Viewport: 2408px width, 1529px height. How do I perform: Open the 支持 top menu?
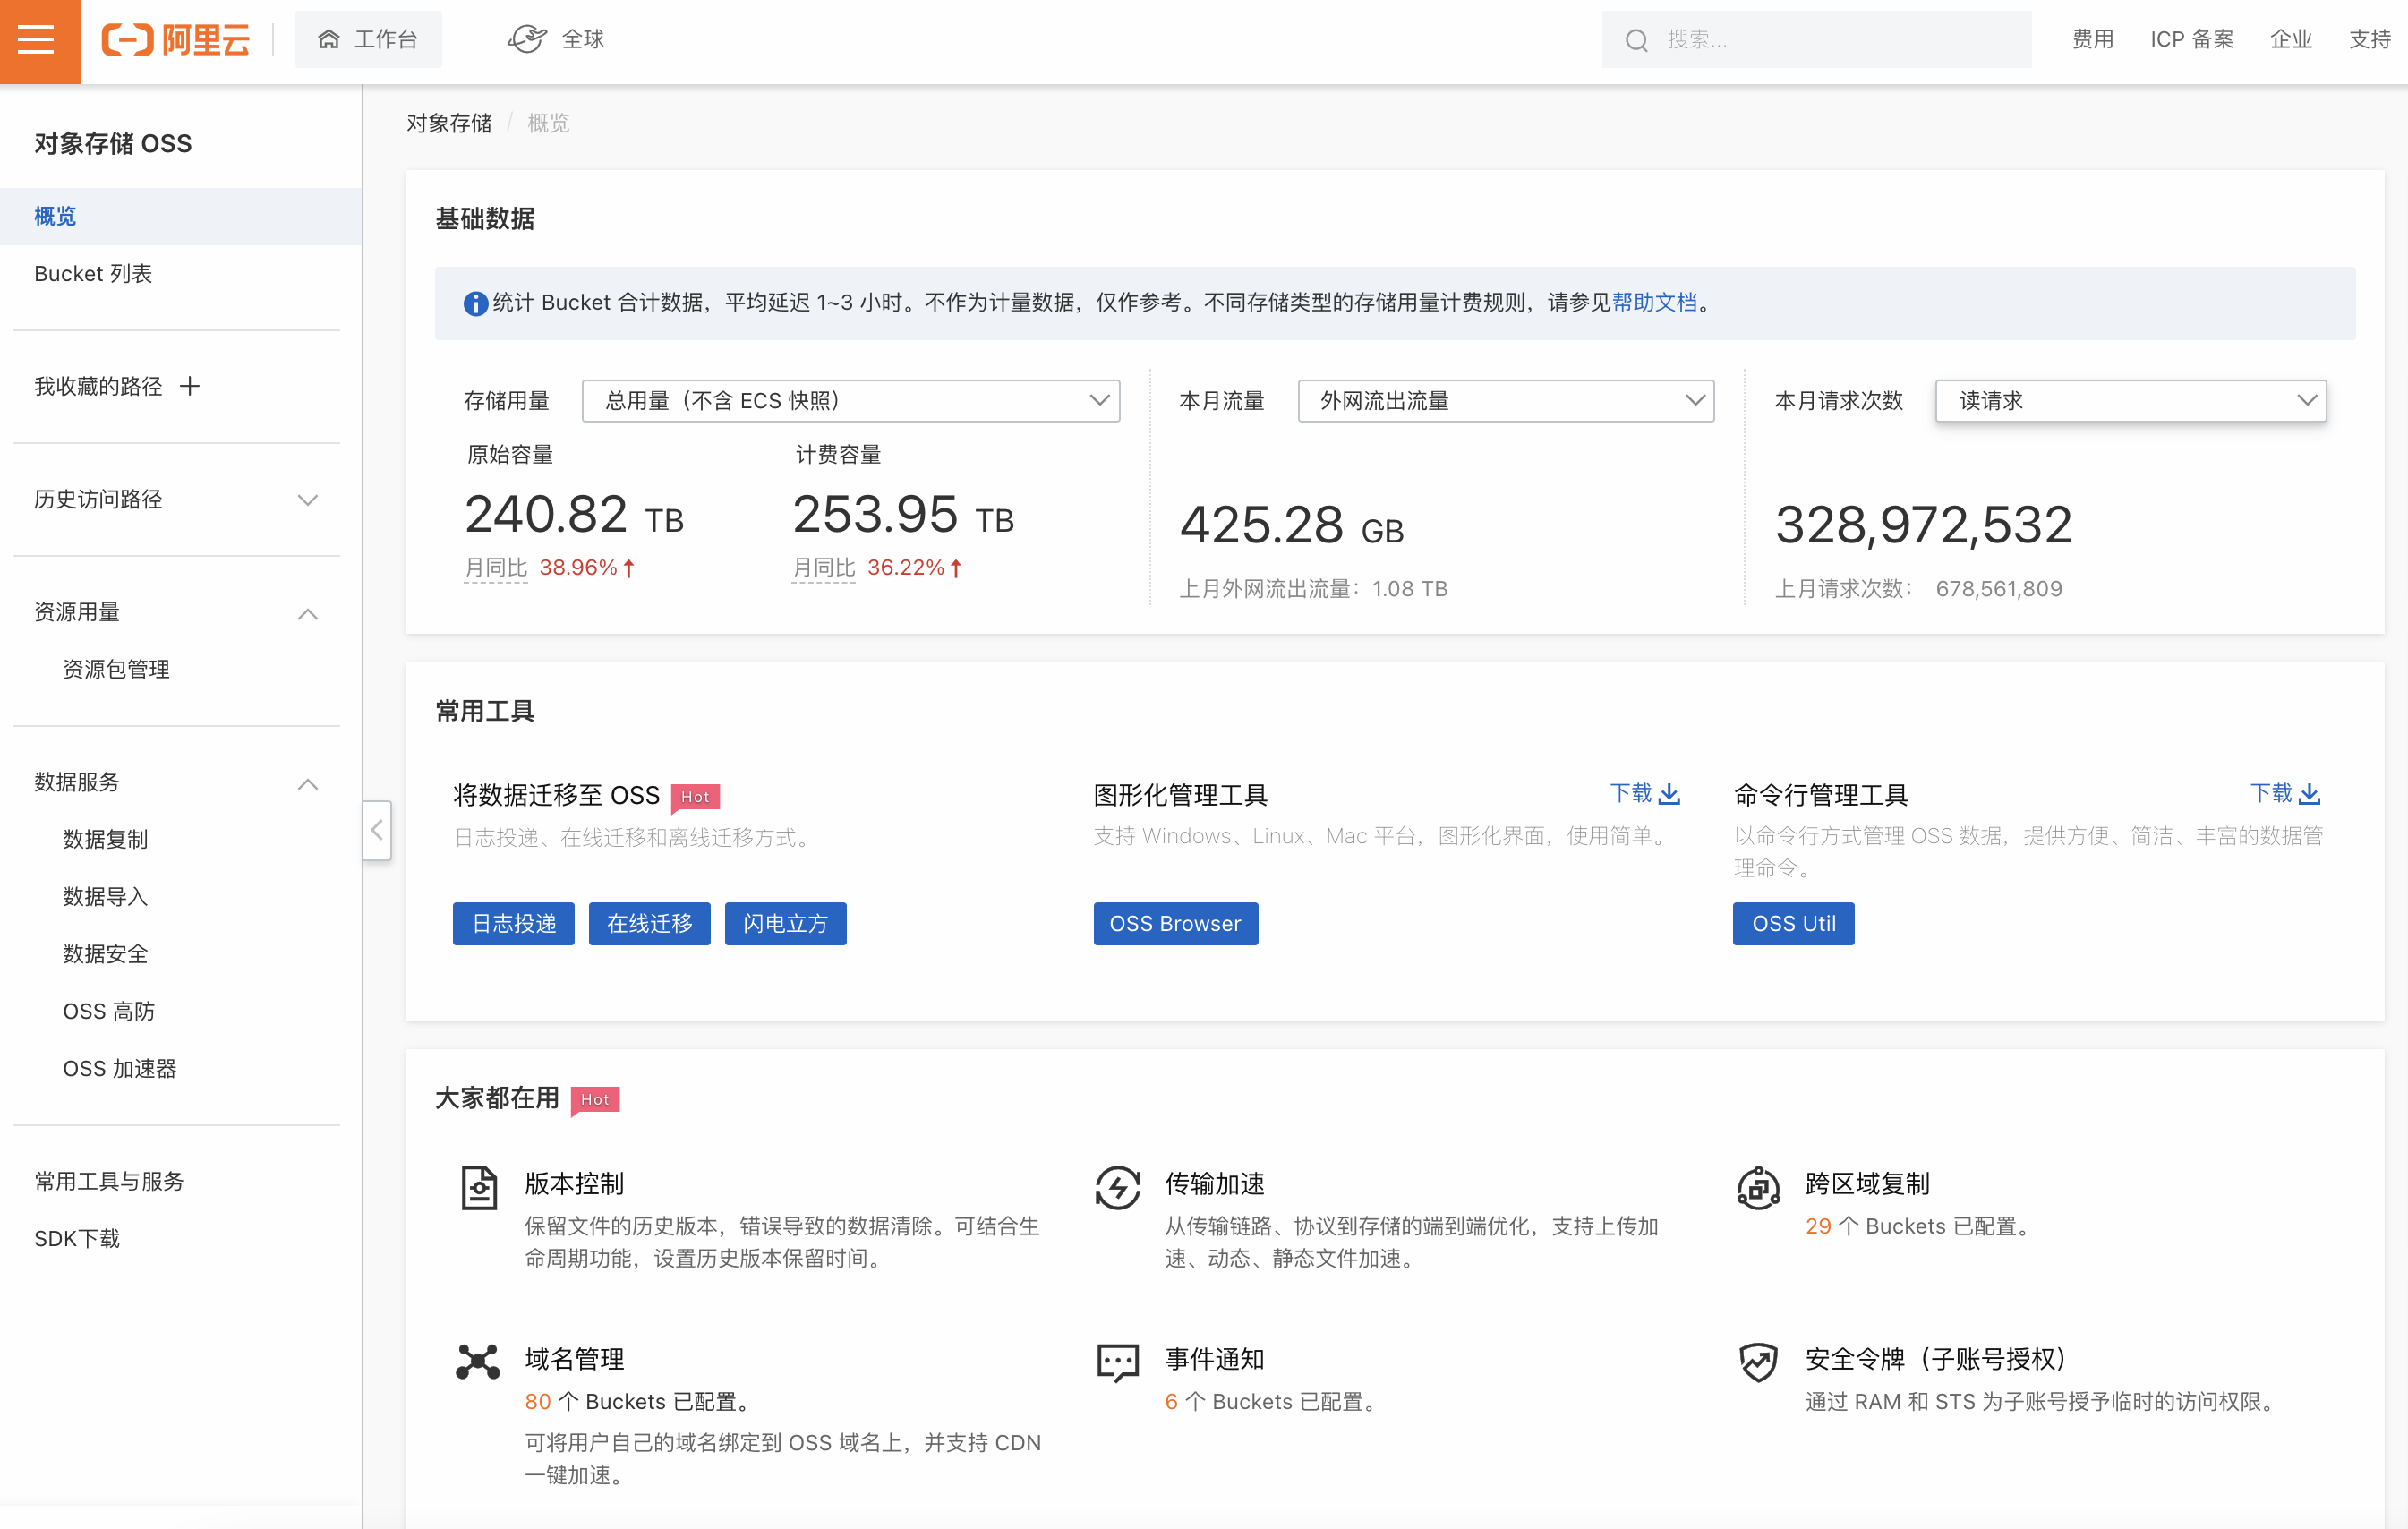(2369, 40)
